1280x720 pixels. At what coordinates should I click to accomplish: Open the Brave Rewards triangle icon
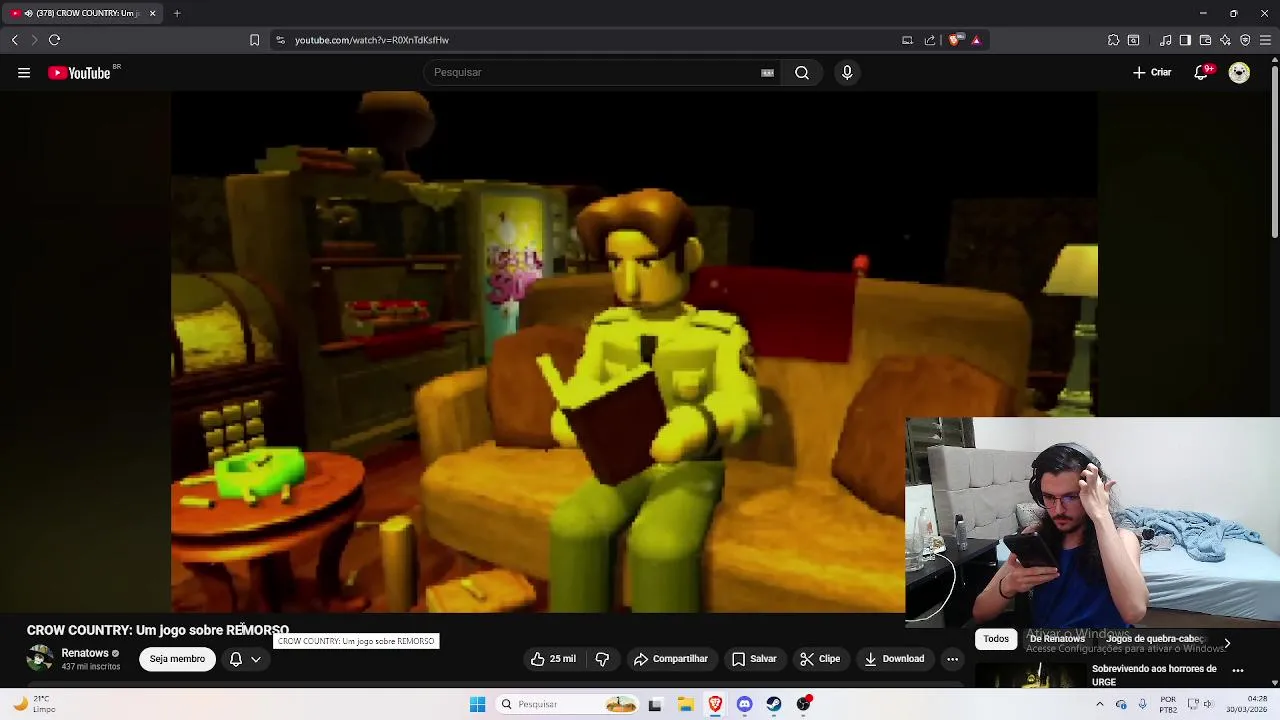(x=976, y=40)
